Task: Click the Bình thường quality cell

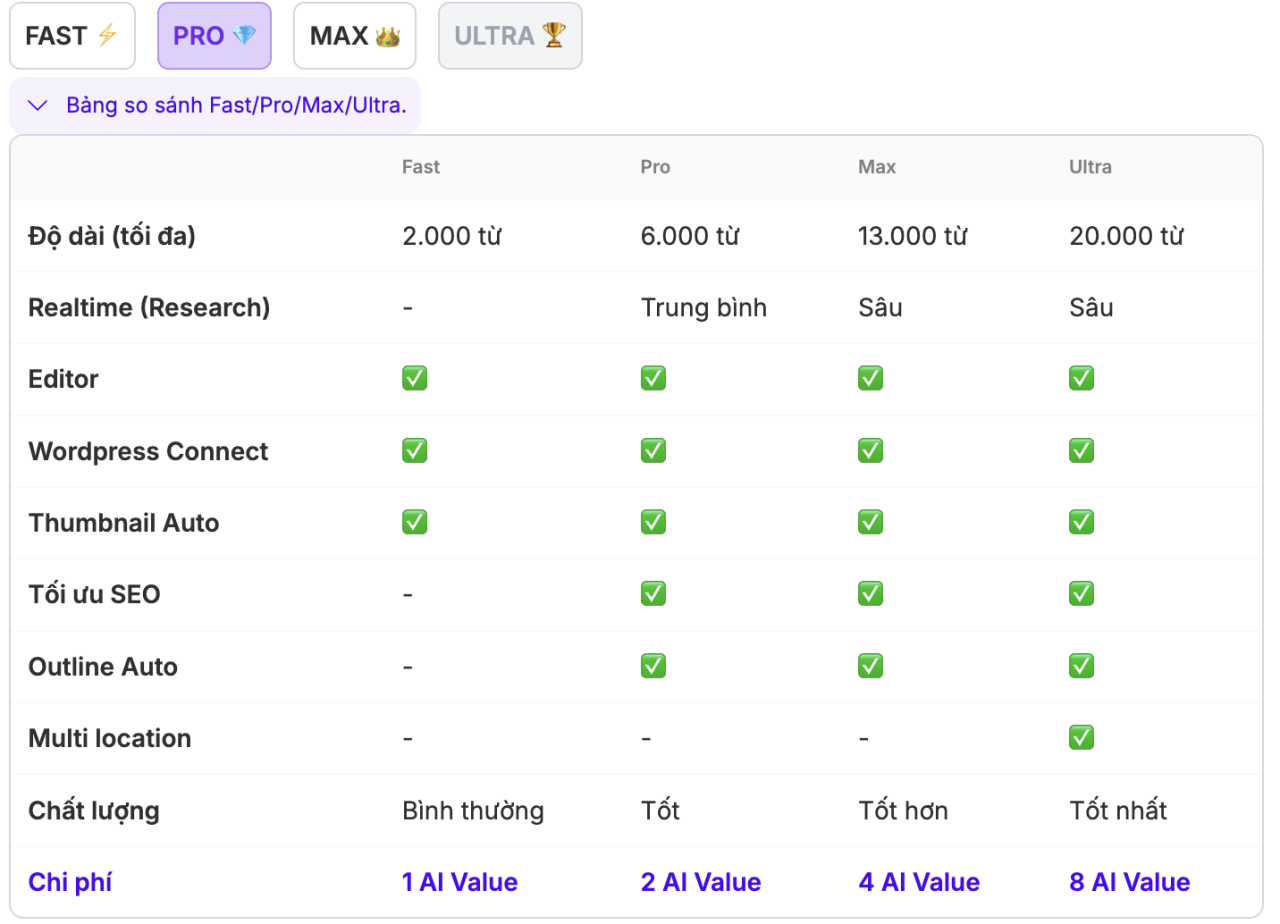Action: [473, 811]
